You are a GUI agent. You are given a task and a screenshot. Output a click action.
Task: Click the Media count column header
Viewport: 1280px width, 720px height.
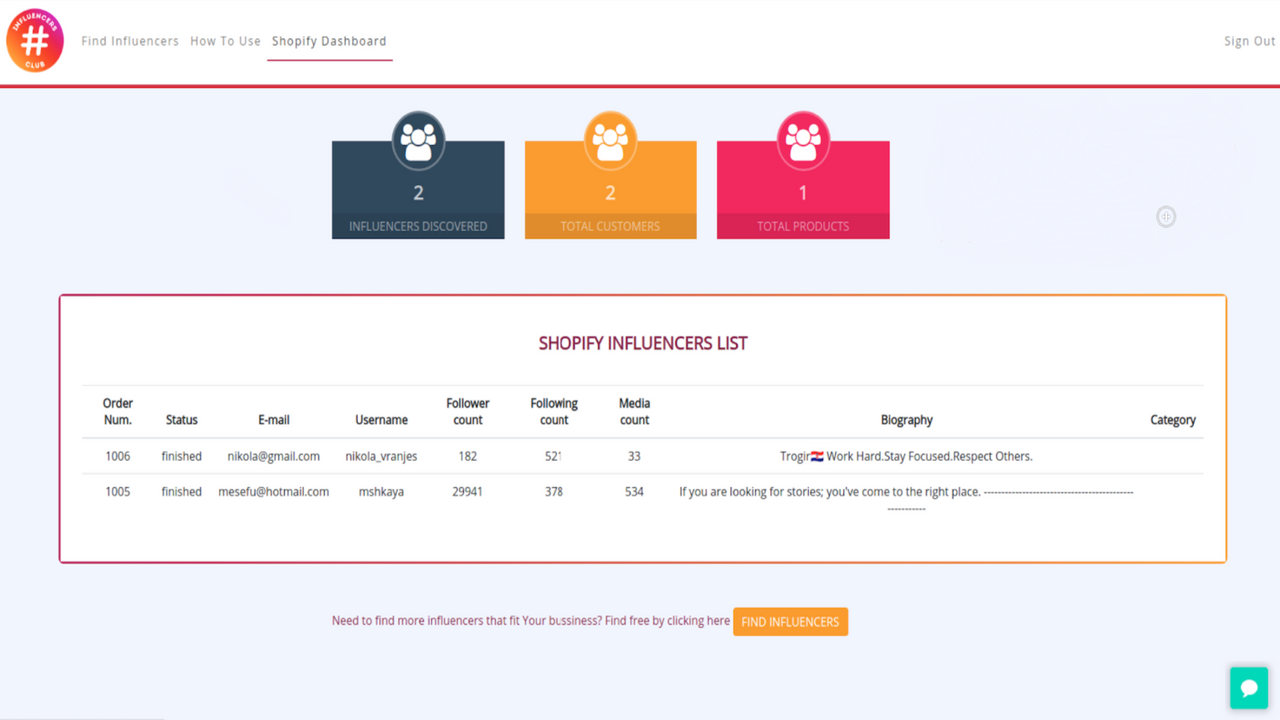tap(634, 411)
